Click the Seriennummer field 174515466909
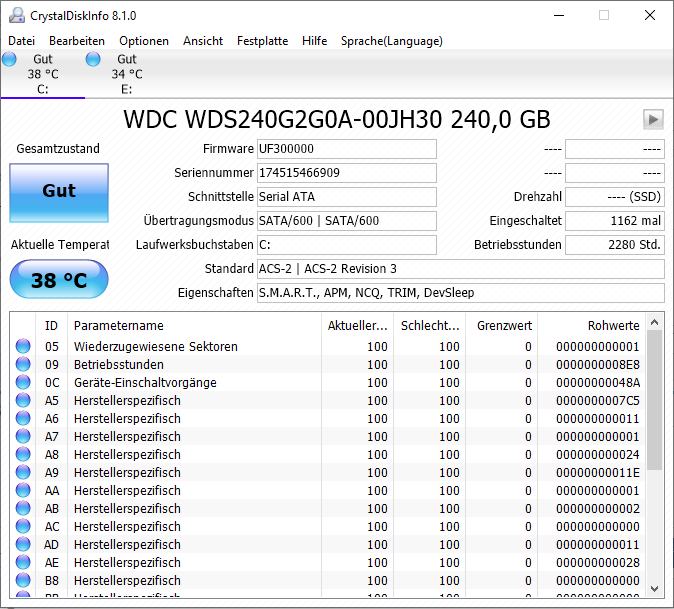Image resolution: width=674 pixels, height=609 pixels. click(x=347, y=173)
